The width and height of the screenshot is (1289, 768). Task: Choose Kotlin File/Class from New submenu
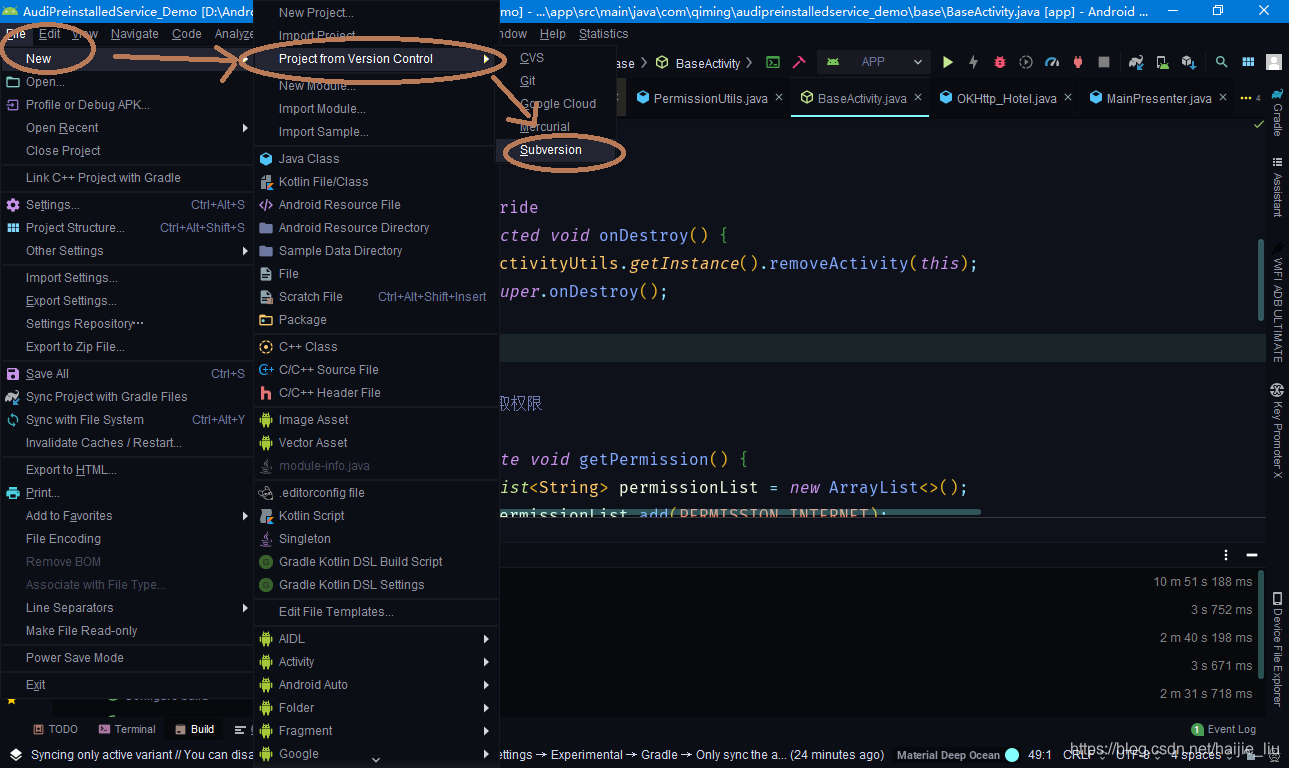tap(376, 182)
